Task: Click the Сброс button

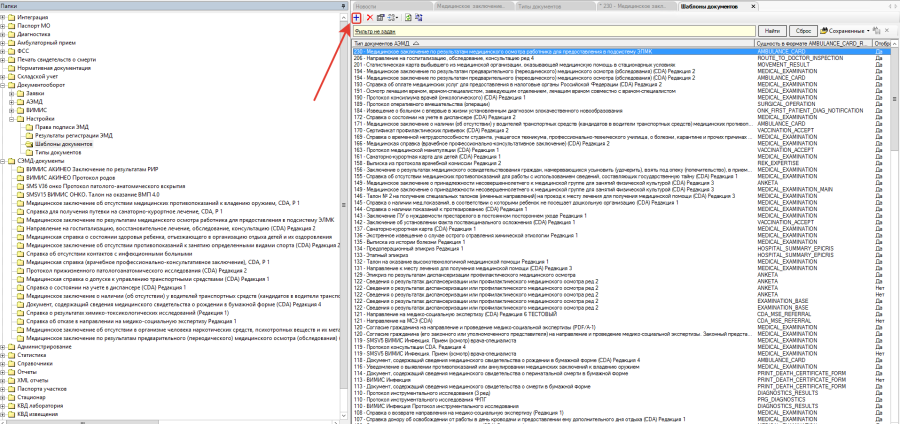Action: click(x=803, y=30)
